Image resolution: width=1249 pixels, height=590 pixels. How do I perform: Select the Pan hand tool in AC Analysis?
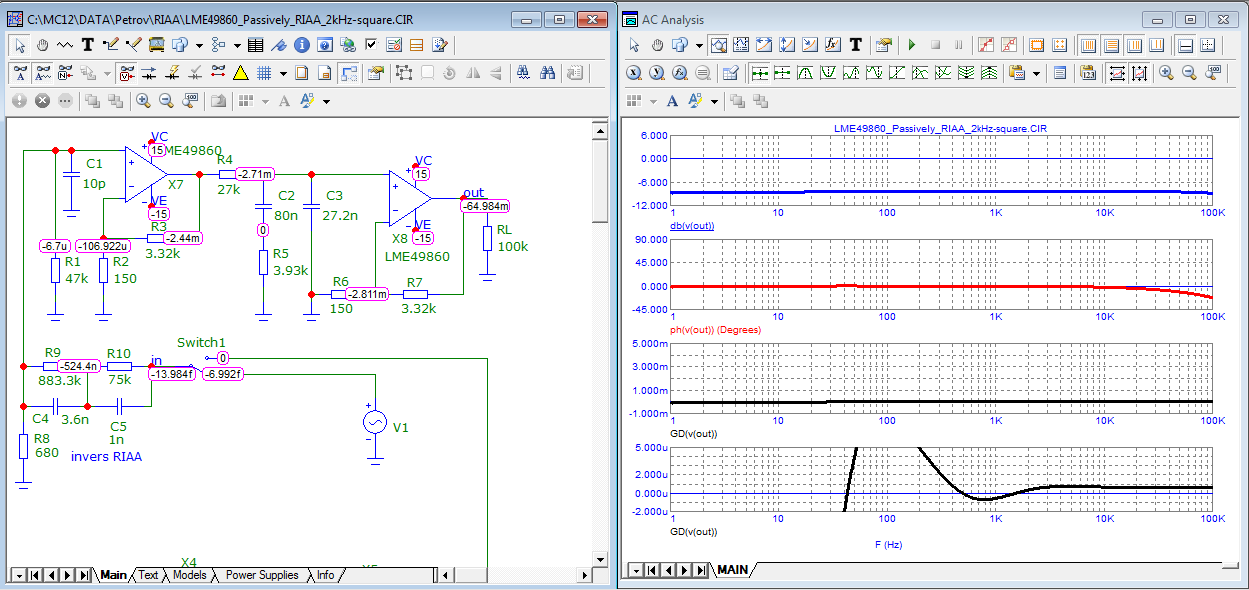pyautogui.click(x=657, y=45)
